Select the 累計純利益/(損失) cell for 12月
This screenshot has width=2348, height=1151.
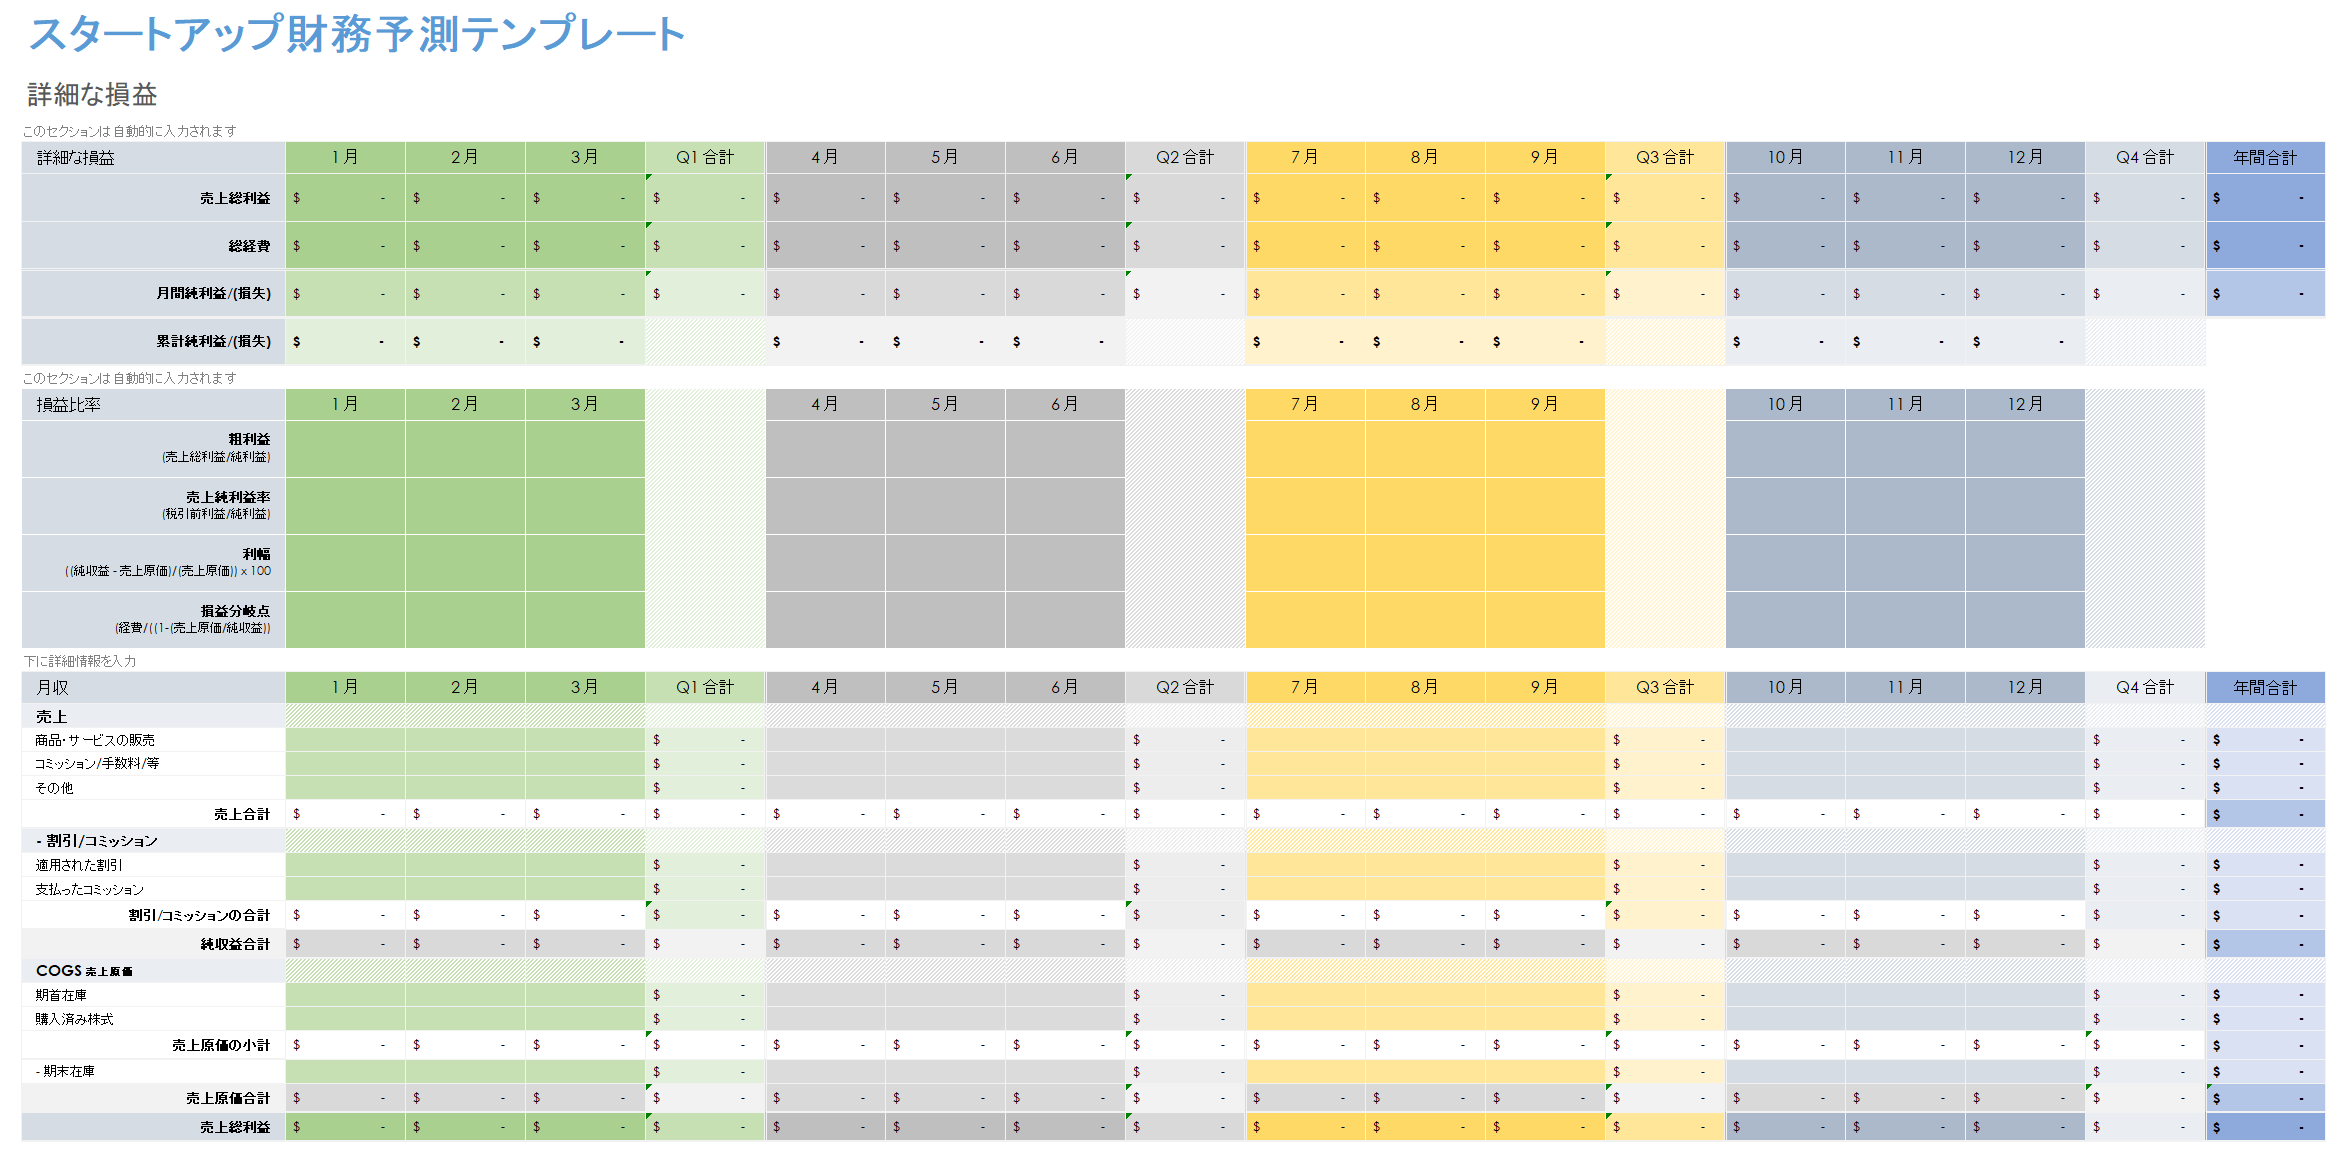pos(2025,342)
